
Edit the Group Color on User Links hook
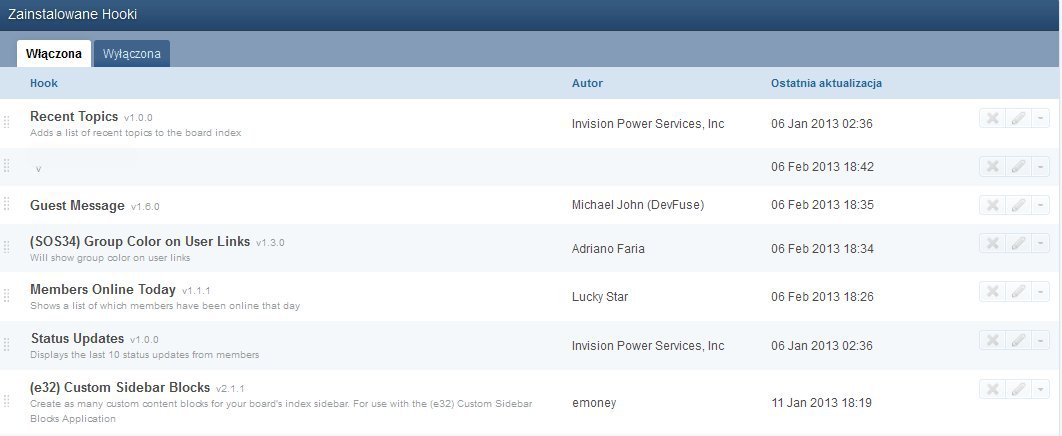coord(1017,243)
